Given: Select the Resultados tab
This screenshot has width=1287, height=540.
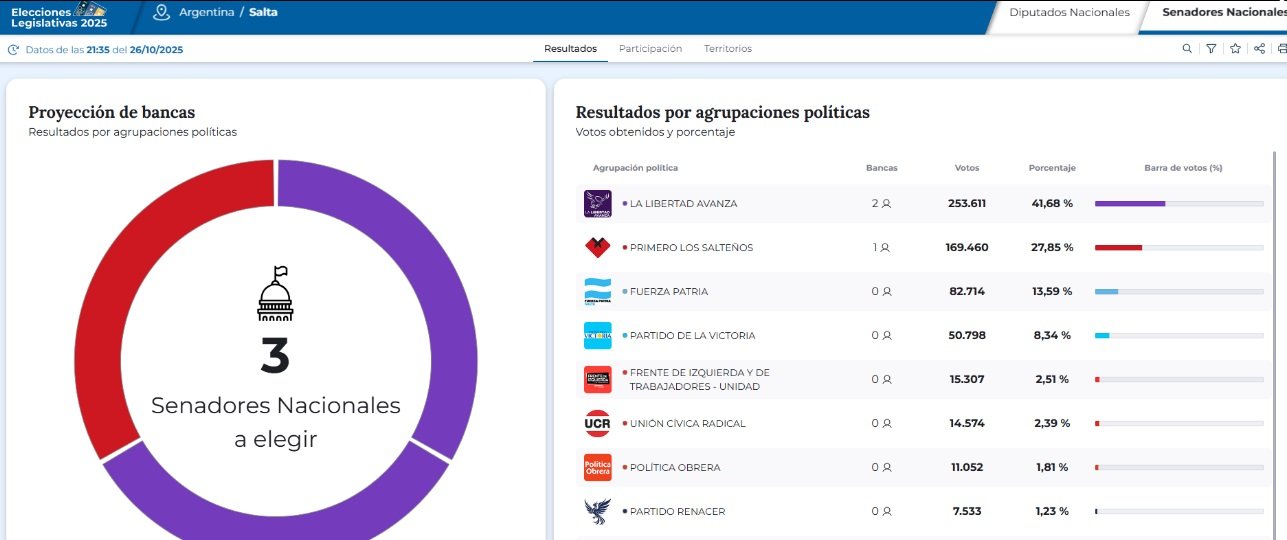Looking at the screenshot, I should pyautogui.click(x=570, y=49).
